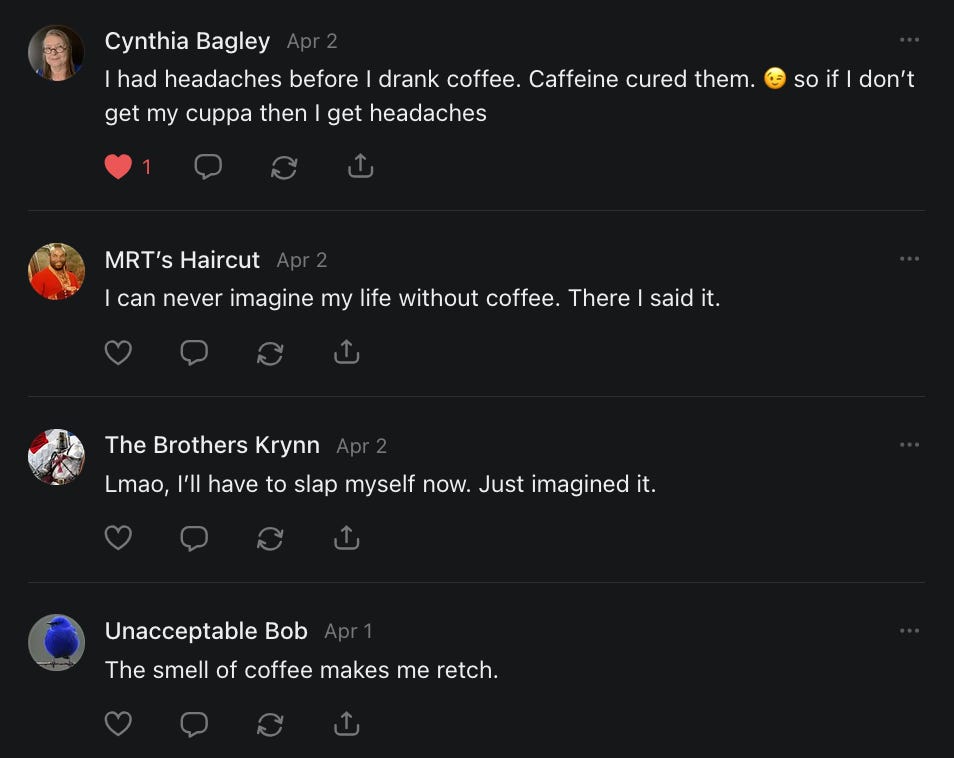Unlike Cynthia Bagley's comment with the red heart
The width and height of the screenshot is (954, 758).
coord(118,167)
